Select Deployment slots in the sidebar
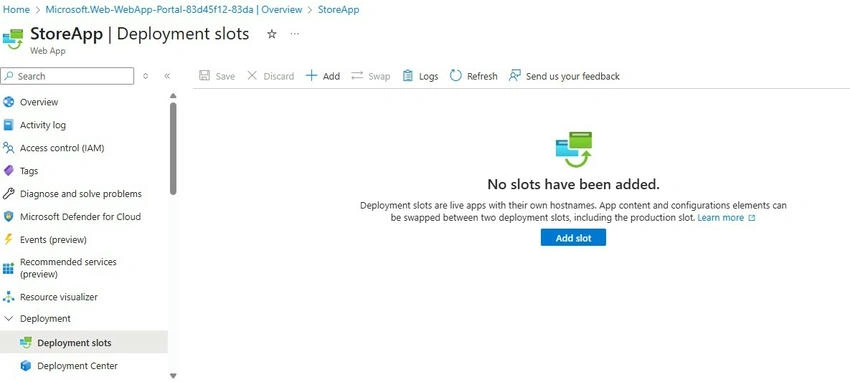 [84, 343]
